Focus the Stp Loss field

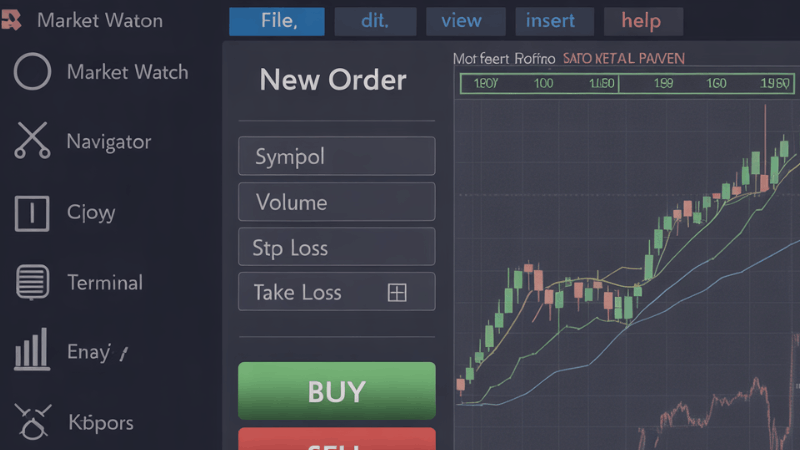[x=337, y=247]
